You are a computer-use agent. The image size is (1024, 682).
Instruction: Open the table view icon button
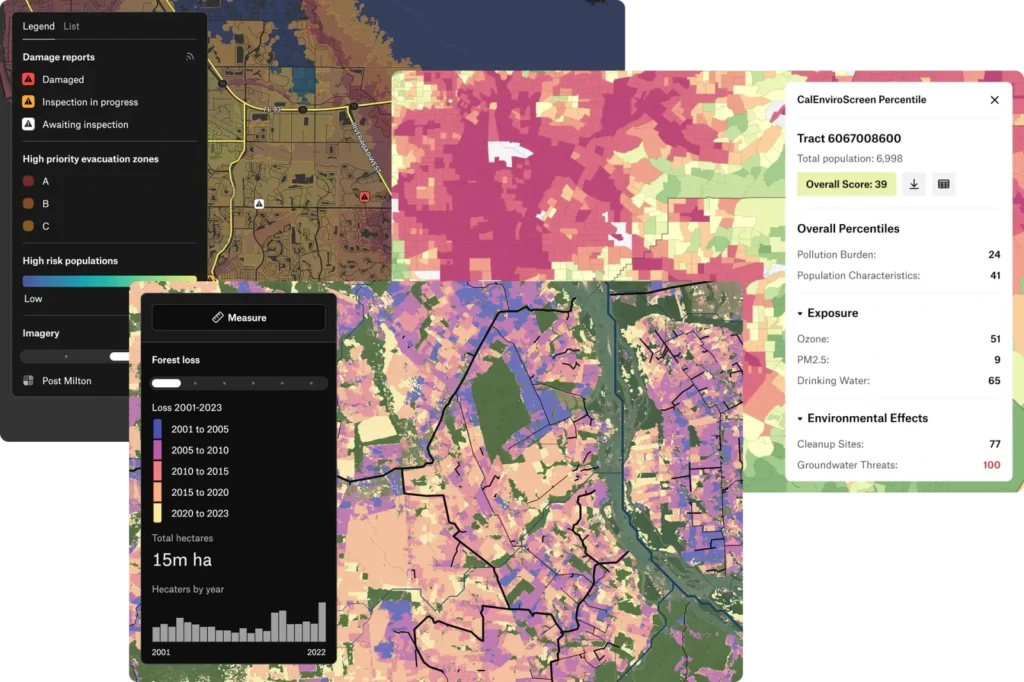point(943,184)
